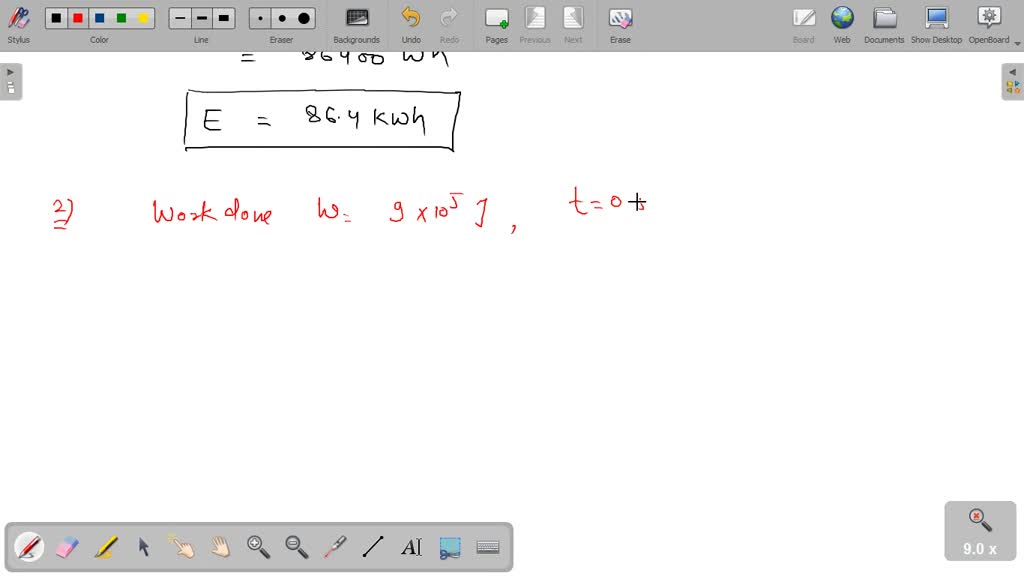Choose the Highlighter marker tool
This screenshot has height=576, width=1024.
click(x=105, y=547)
